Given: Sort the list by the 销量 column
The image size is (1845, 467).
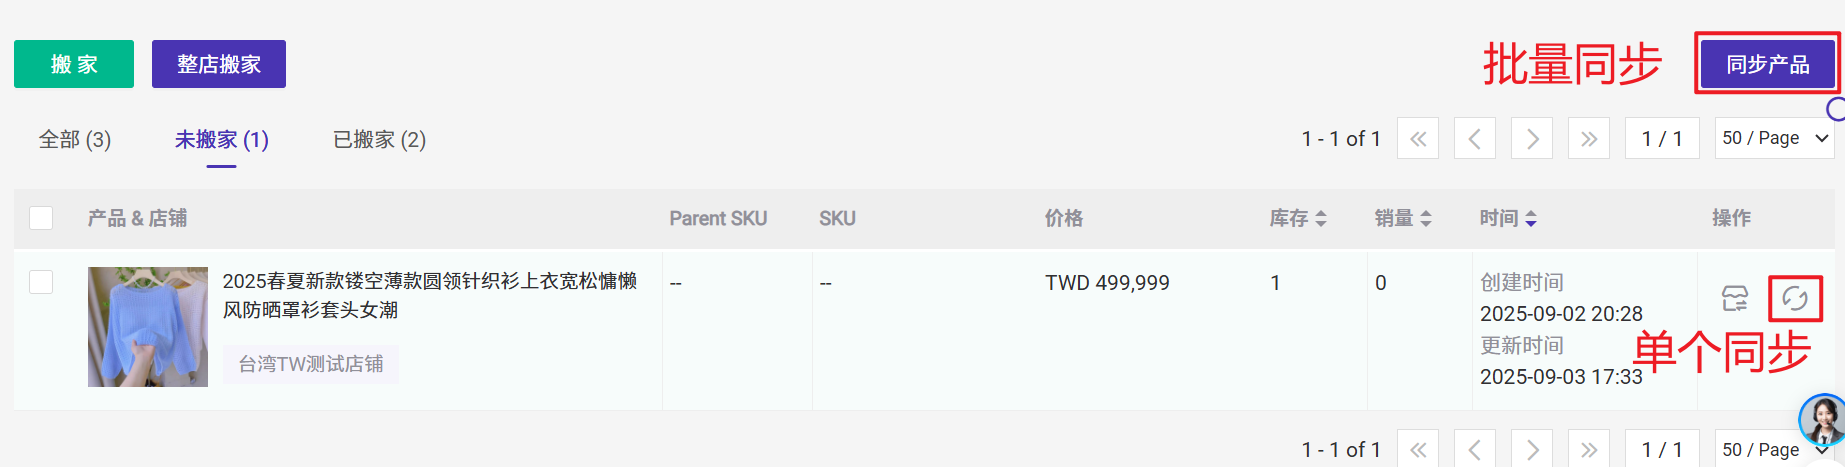Looking at the screenshot, I should (x=1403, y=218).
